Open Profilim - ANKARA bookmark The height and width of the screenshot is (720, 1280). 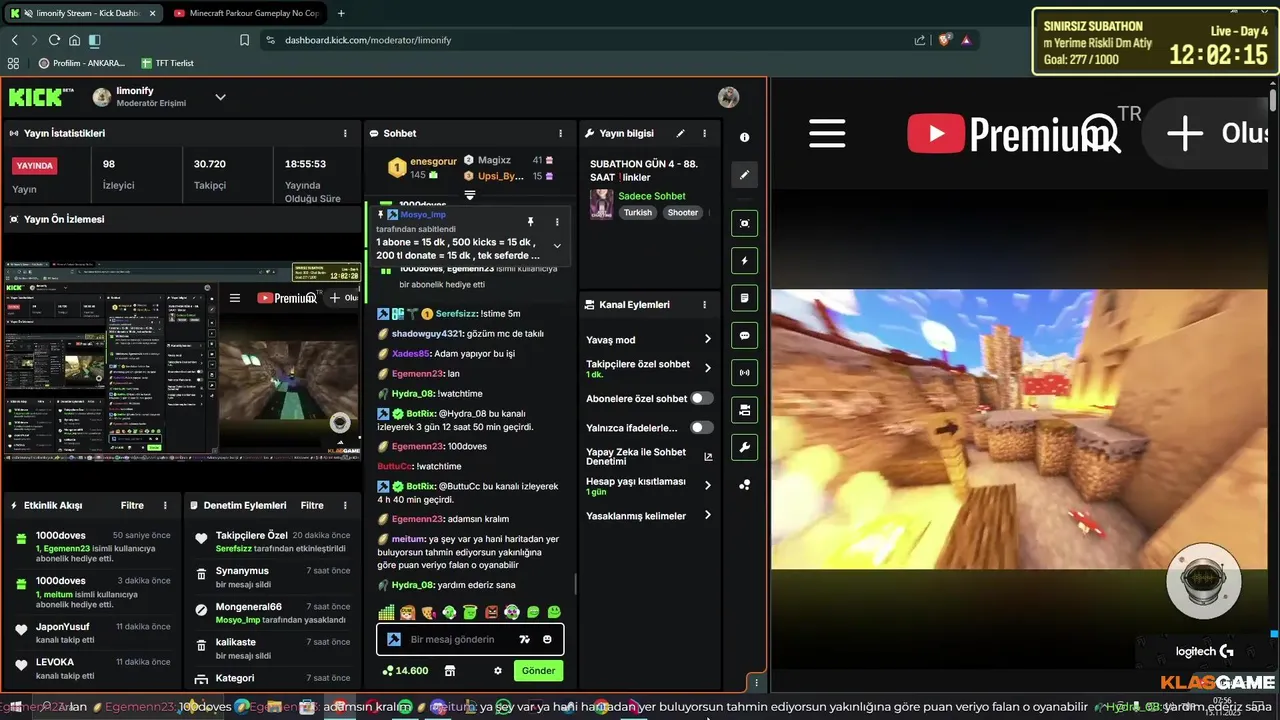[82, 63]
